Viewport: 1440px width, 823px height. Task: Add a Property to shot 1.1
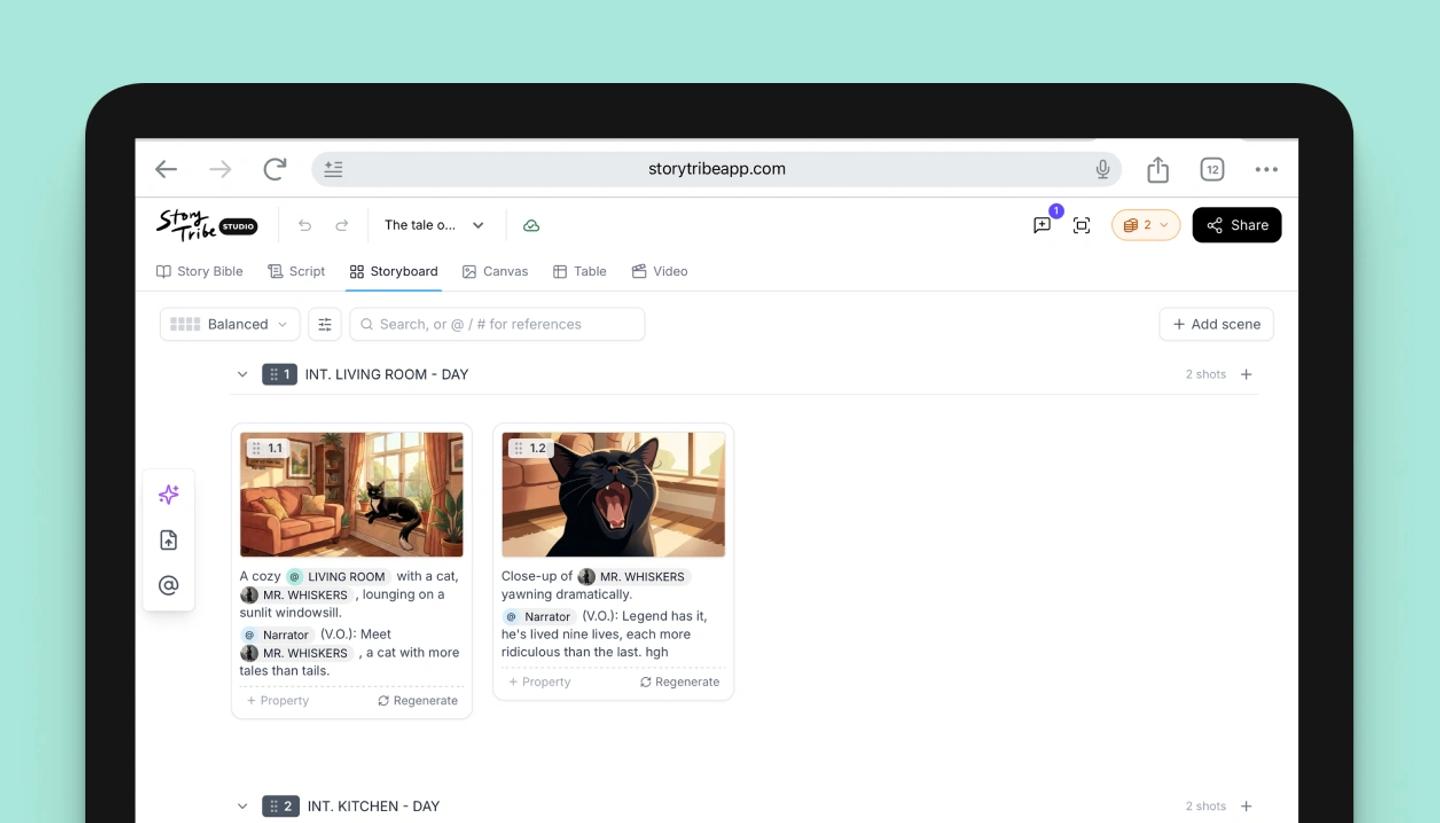[x=278, y=701]
